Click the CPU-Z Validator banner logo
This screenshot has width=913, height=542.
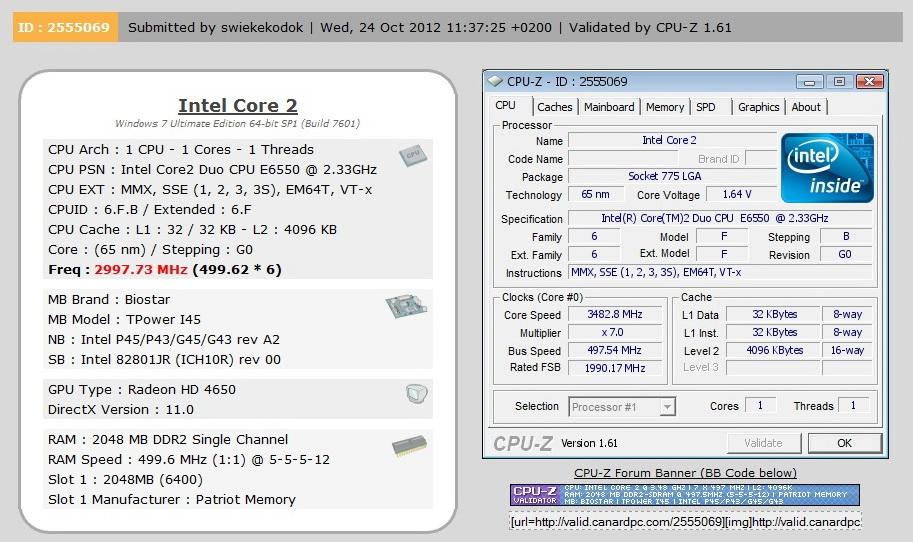pyautogui.click(x=536, y=495)
